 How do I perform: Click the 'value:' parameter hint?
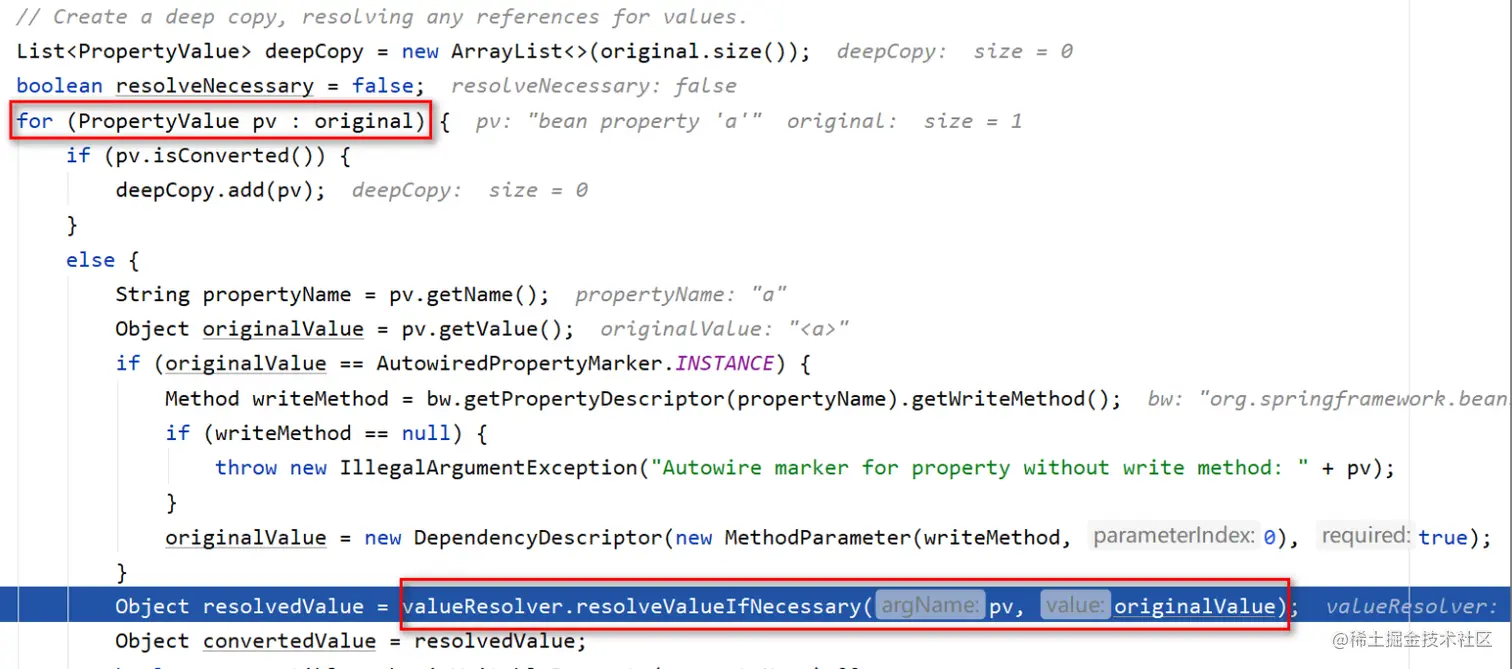[x=1075, y=605]
